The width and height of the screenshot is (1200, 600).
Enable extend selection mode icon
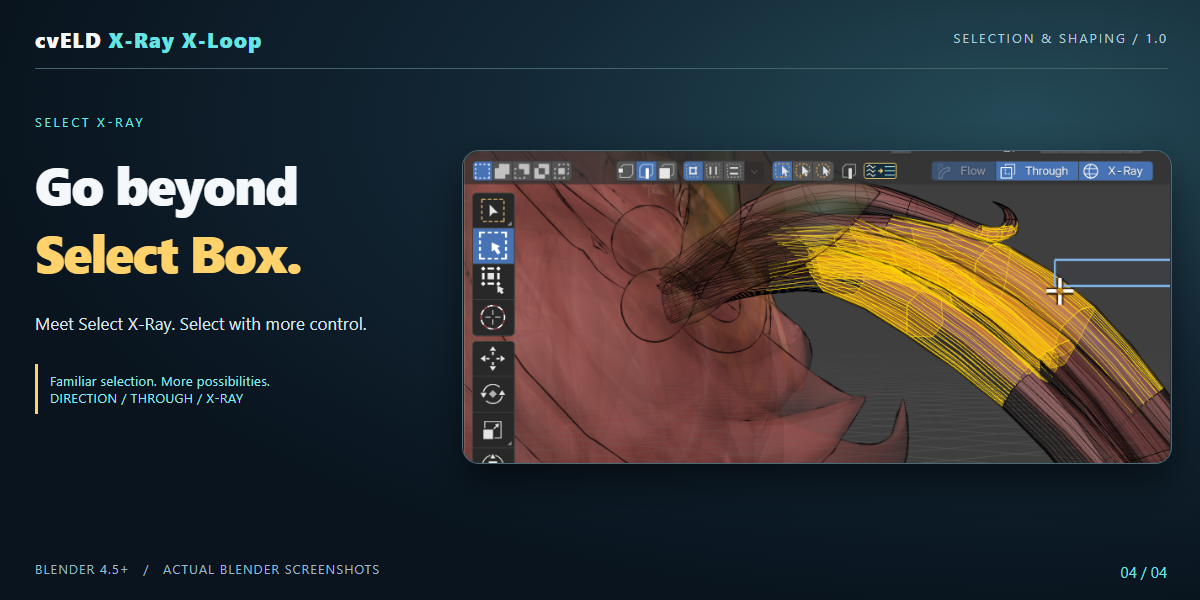pos(502,171)
